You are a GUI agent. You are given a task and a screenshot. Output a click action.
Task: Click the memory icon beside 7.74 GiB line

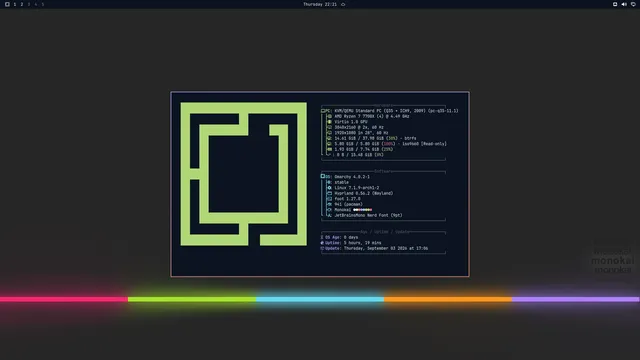click(x=329, y=149)
